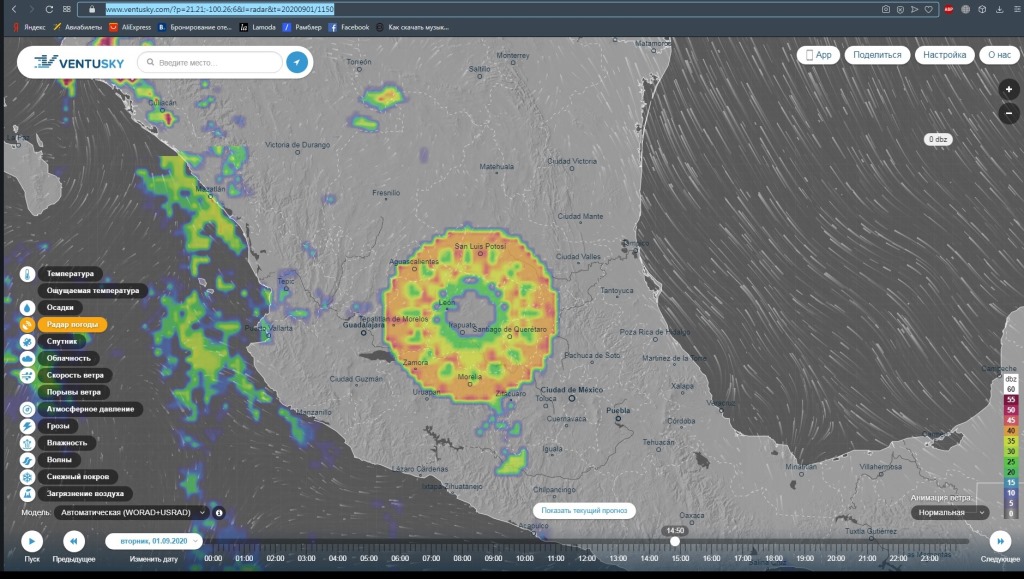Jump to 06:00 on the timeline
Image resolution: width=1024 pixels, height=579 pixels.
pos(400,558)
